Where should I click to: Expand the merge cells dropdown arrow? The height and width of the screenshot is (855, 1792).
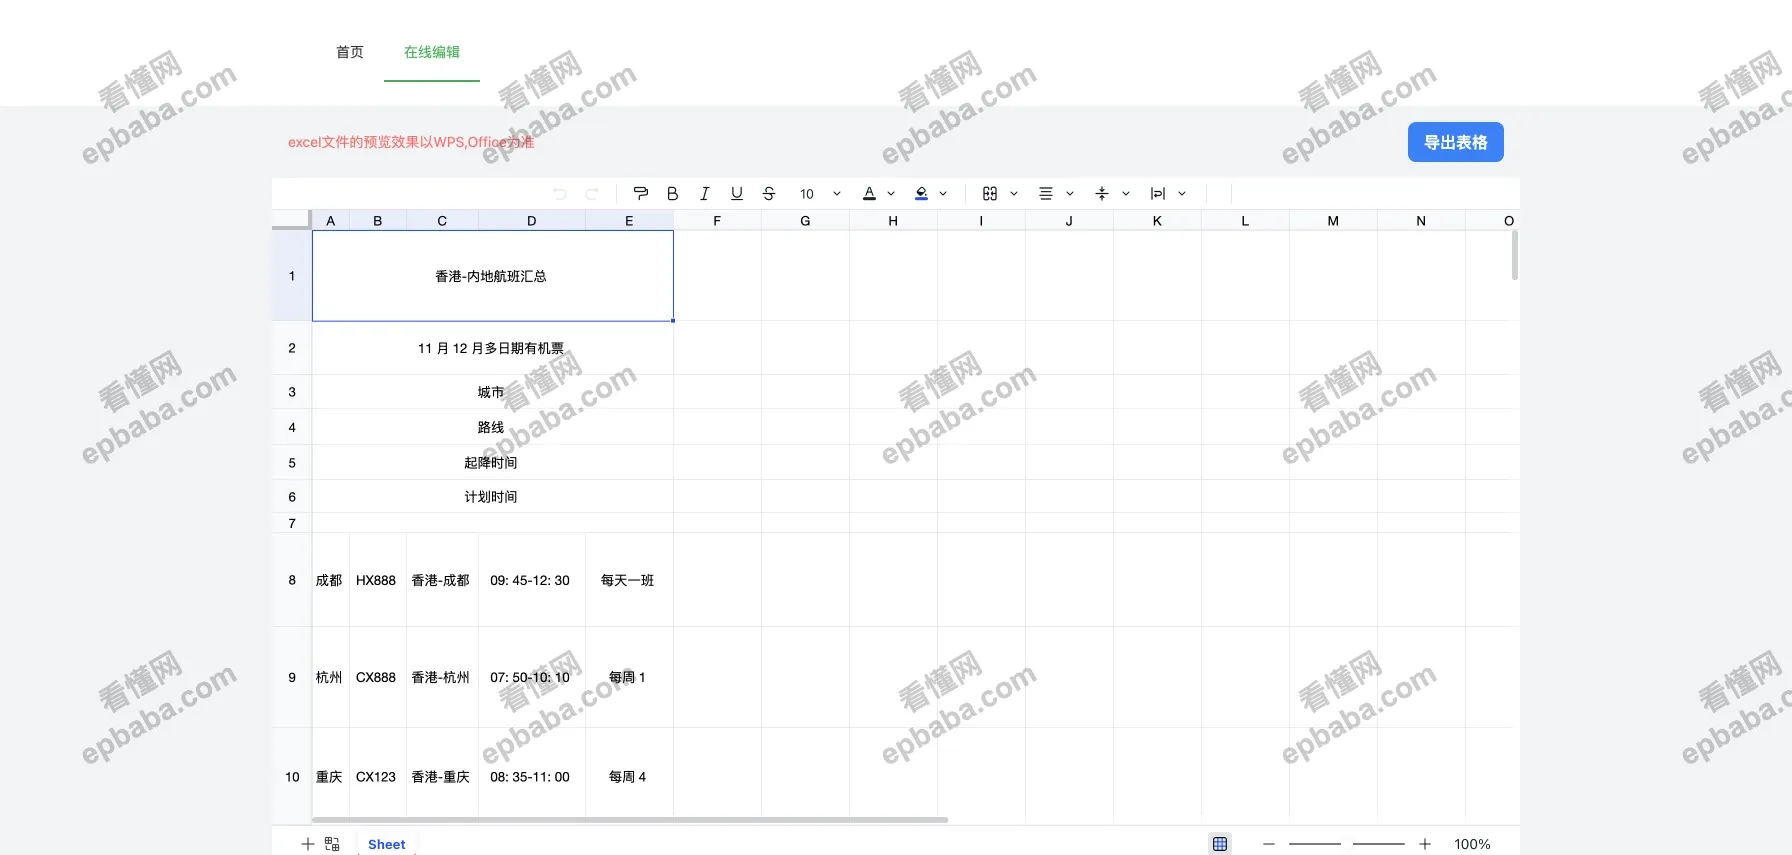coord(1014,194)
